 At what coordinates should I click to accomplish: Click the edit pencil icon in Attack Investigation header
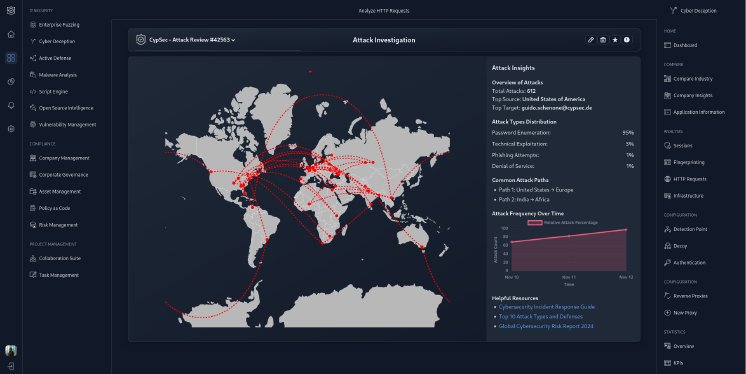pyautogui.click(x=590, y=40)
